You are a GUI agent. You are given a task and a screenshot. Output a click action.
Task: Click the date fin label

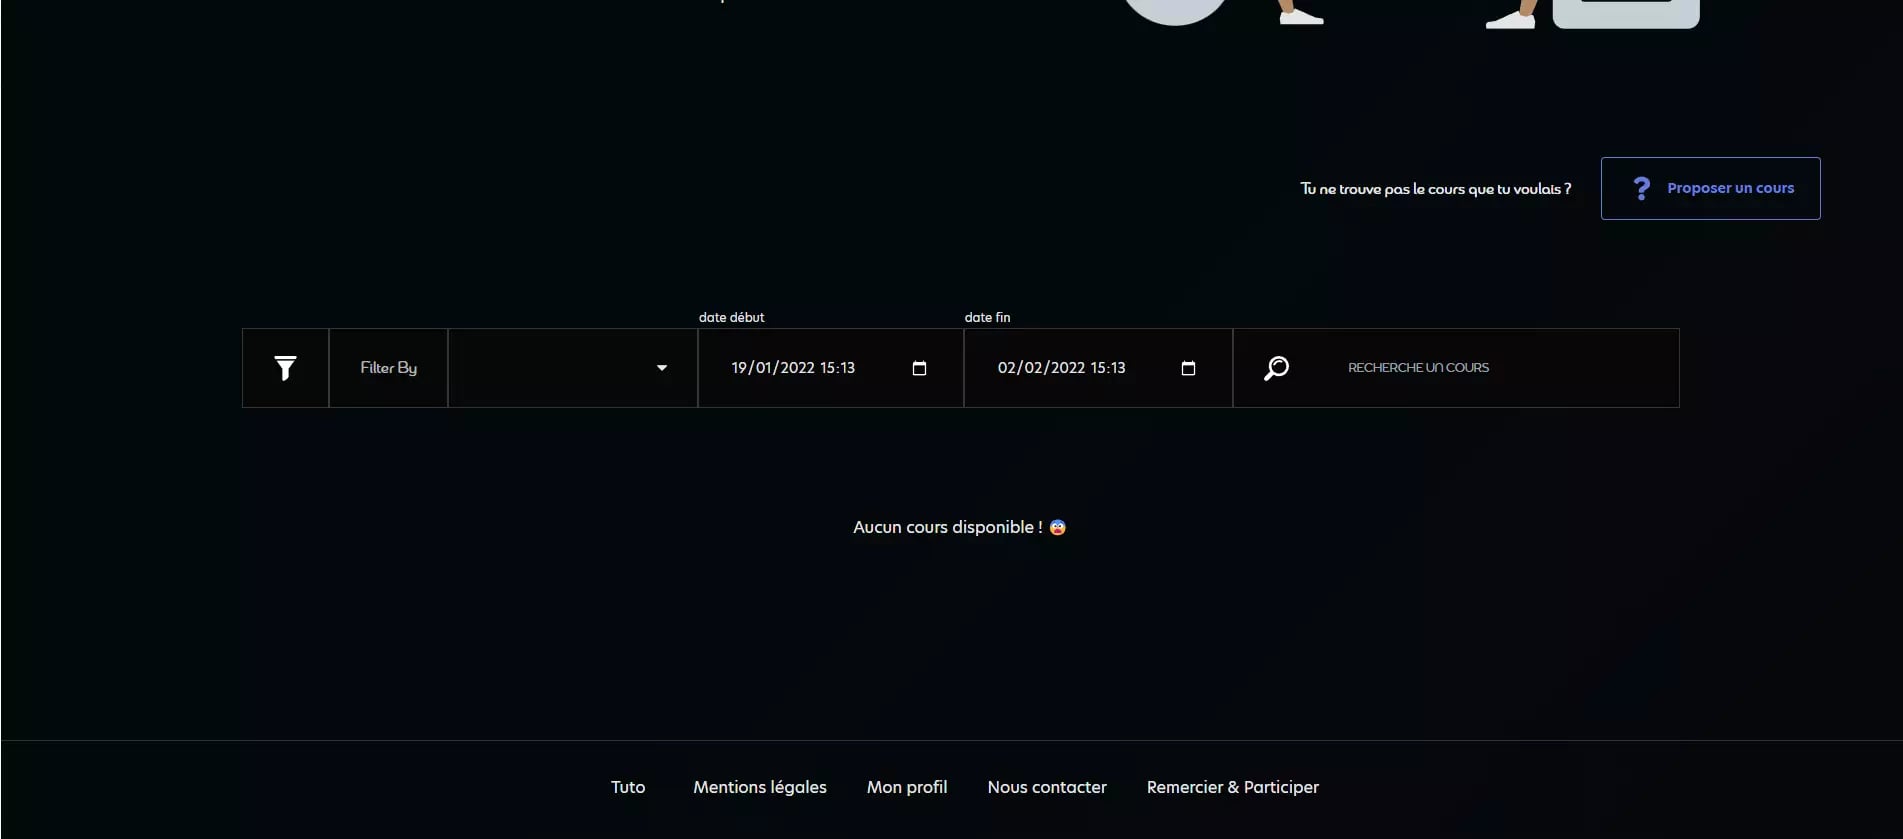click(x=987, y=317)
